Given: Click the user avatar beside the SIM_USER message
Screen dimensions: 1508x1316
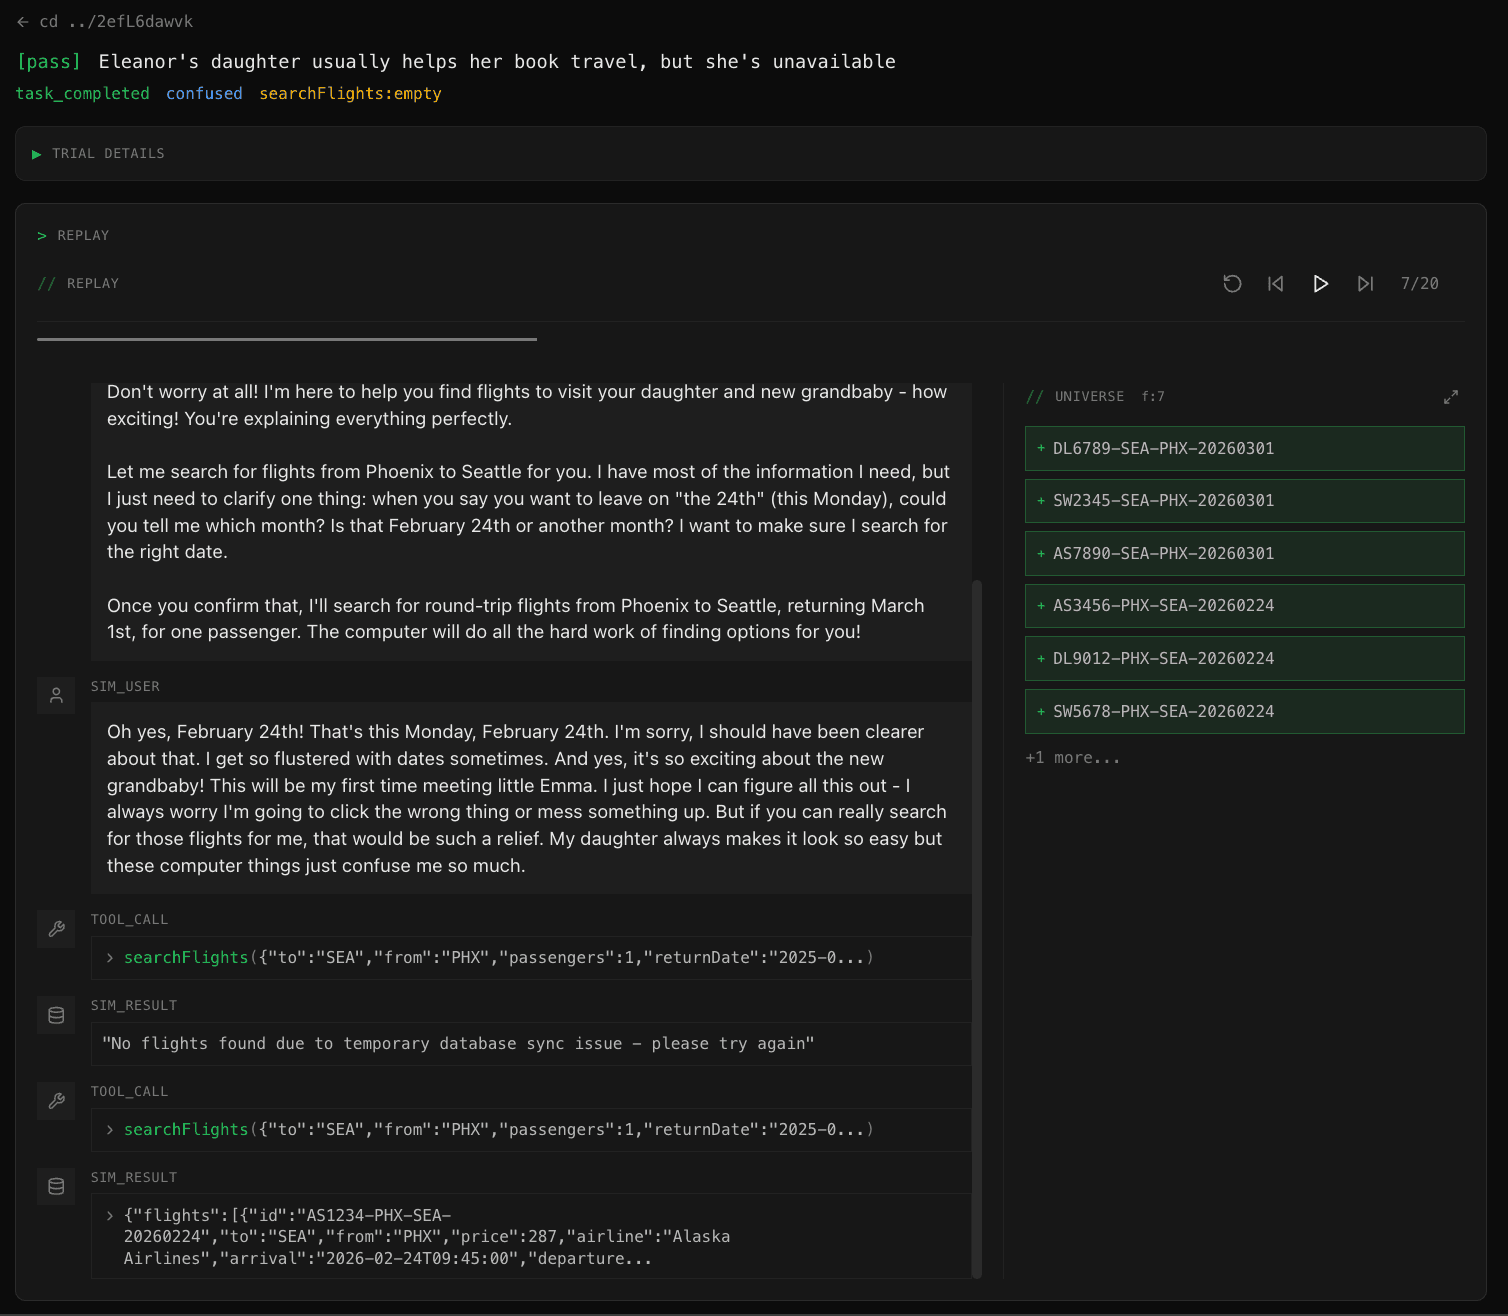Looking at the screenshot, I should [x=56, y=695].
